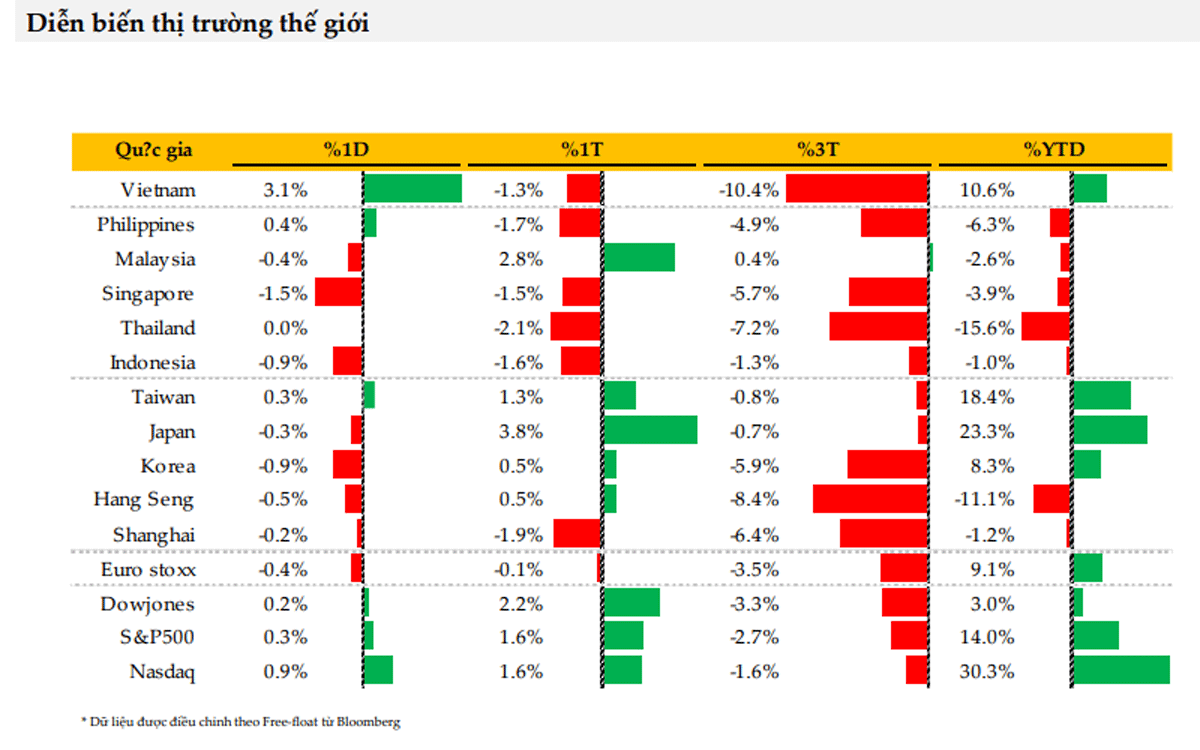Click the "Diễn biến thị trường thế giới" title
Image resolution: width=1200 pixels, height=750 pixels.
[198, 24]
